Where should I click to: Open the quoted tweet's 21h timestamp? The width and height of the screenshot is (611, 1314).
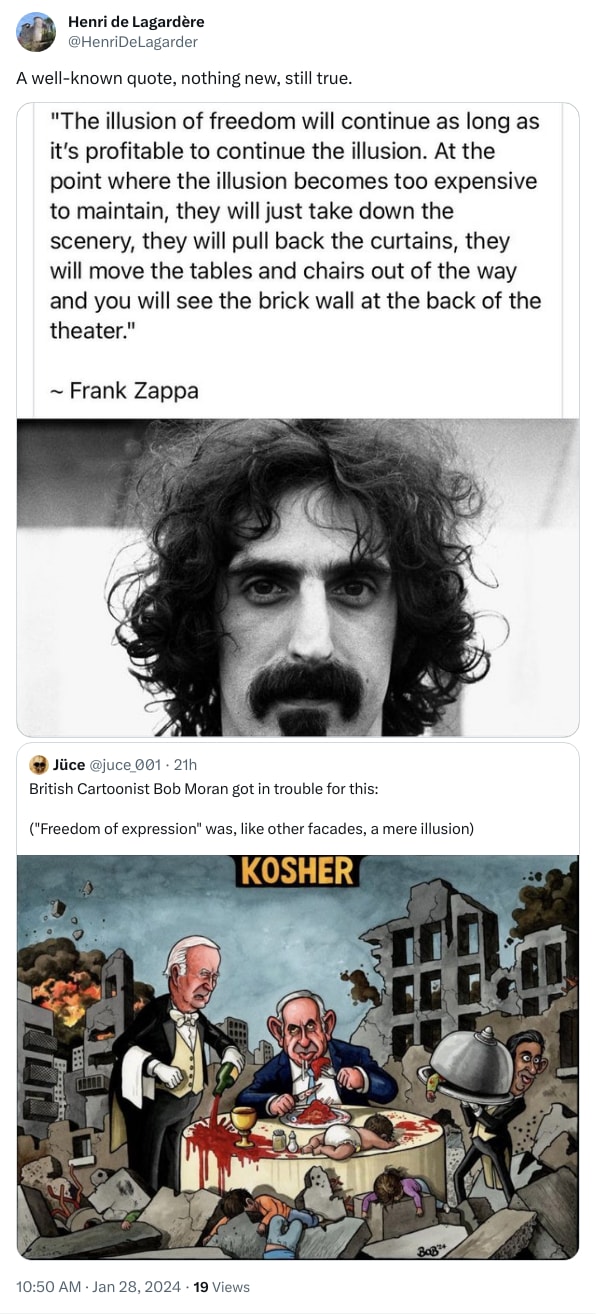tap(185, 765)
